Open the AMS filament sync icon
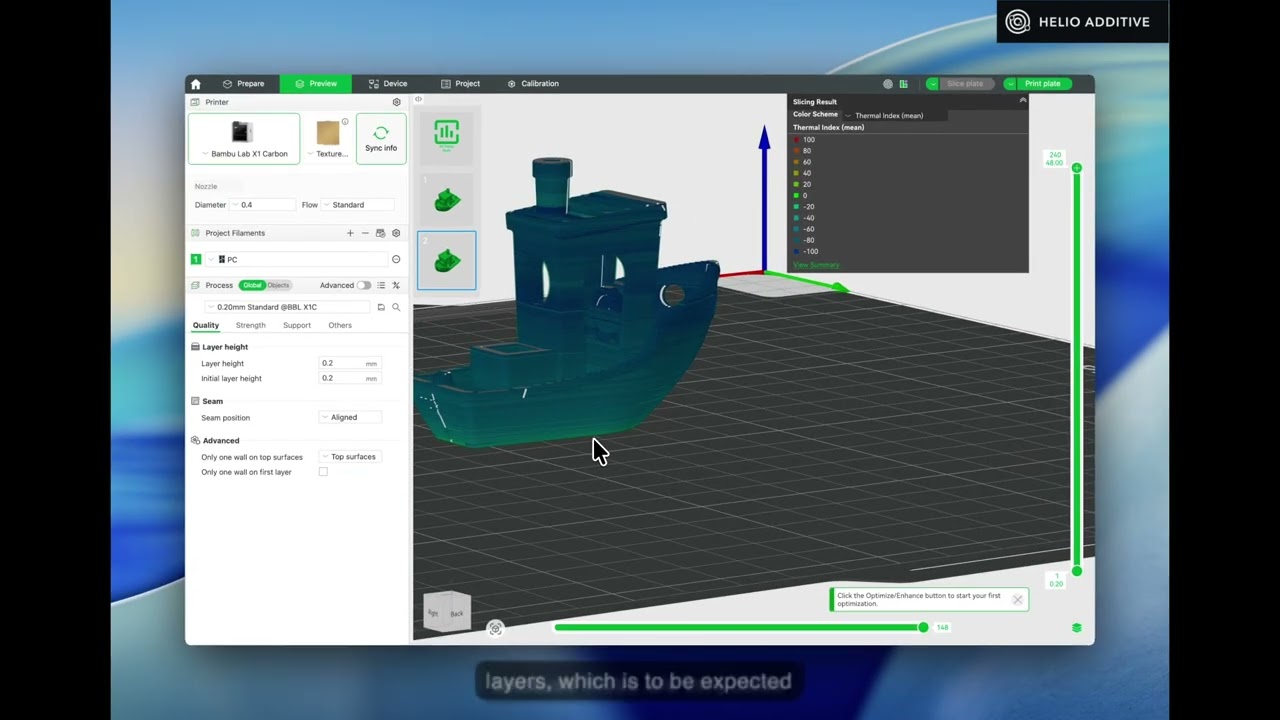This screenshot has width=1280, height=720. click(380, 233)
